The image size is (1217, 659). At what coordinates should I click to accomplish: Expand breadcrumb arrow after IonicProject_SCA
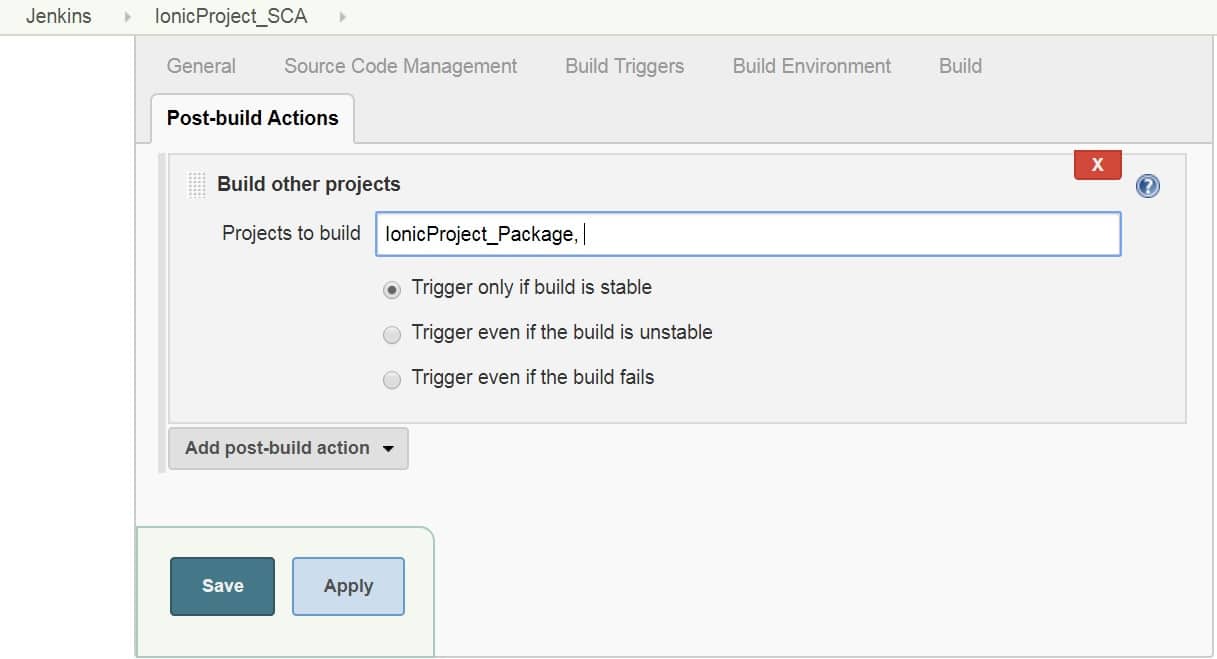click(x=343, y=17)
